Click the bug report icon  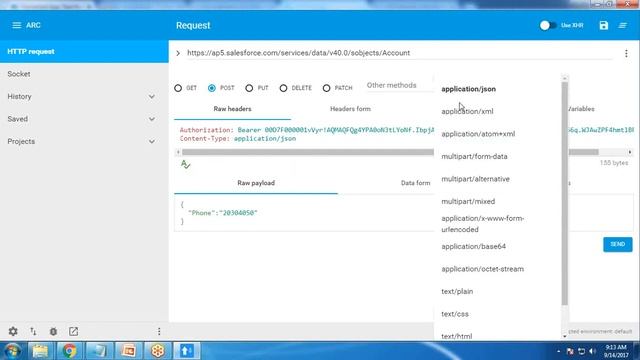click(x=53, y=331)
